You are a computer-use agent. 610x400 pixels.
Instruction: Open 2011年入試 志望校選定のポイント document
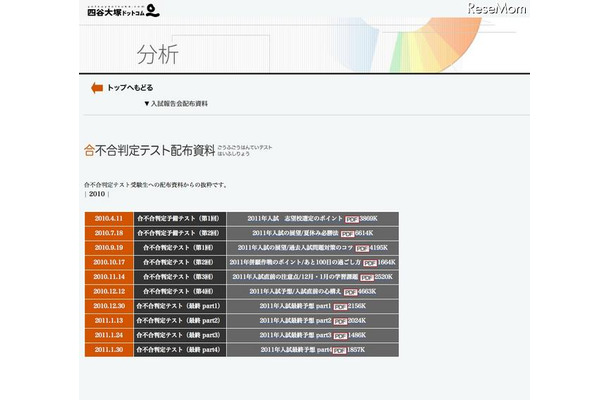pyautogui.click(x=295, y=219)
